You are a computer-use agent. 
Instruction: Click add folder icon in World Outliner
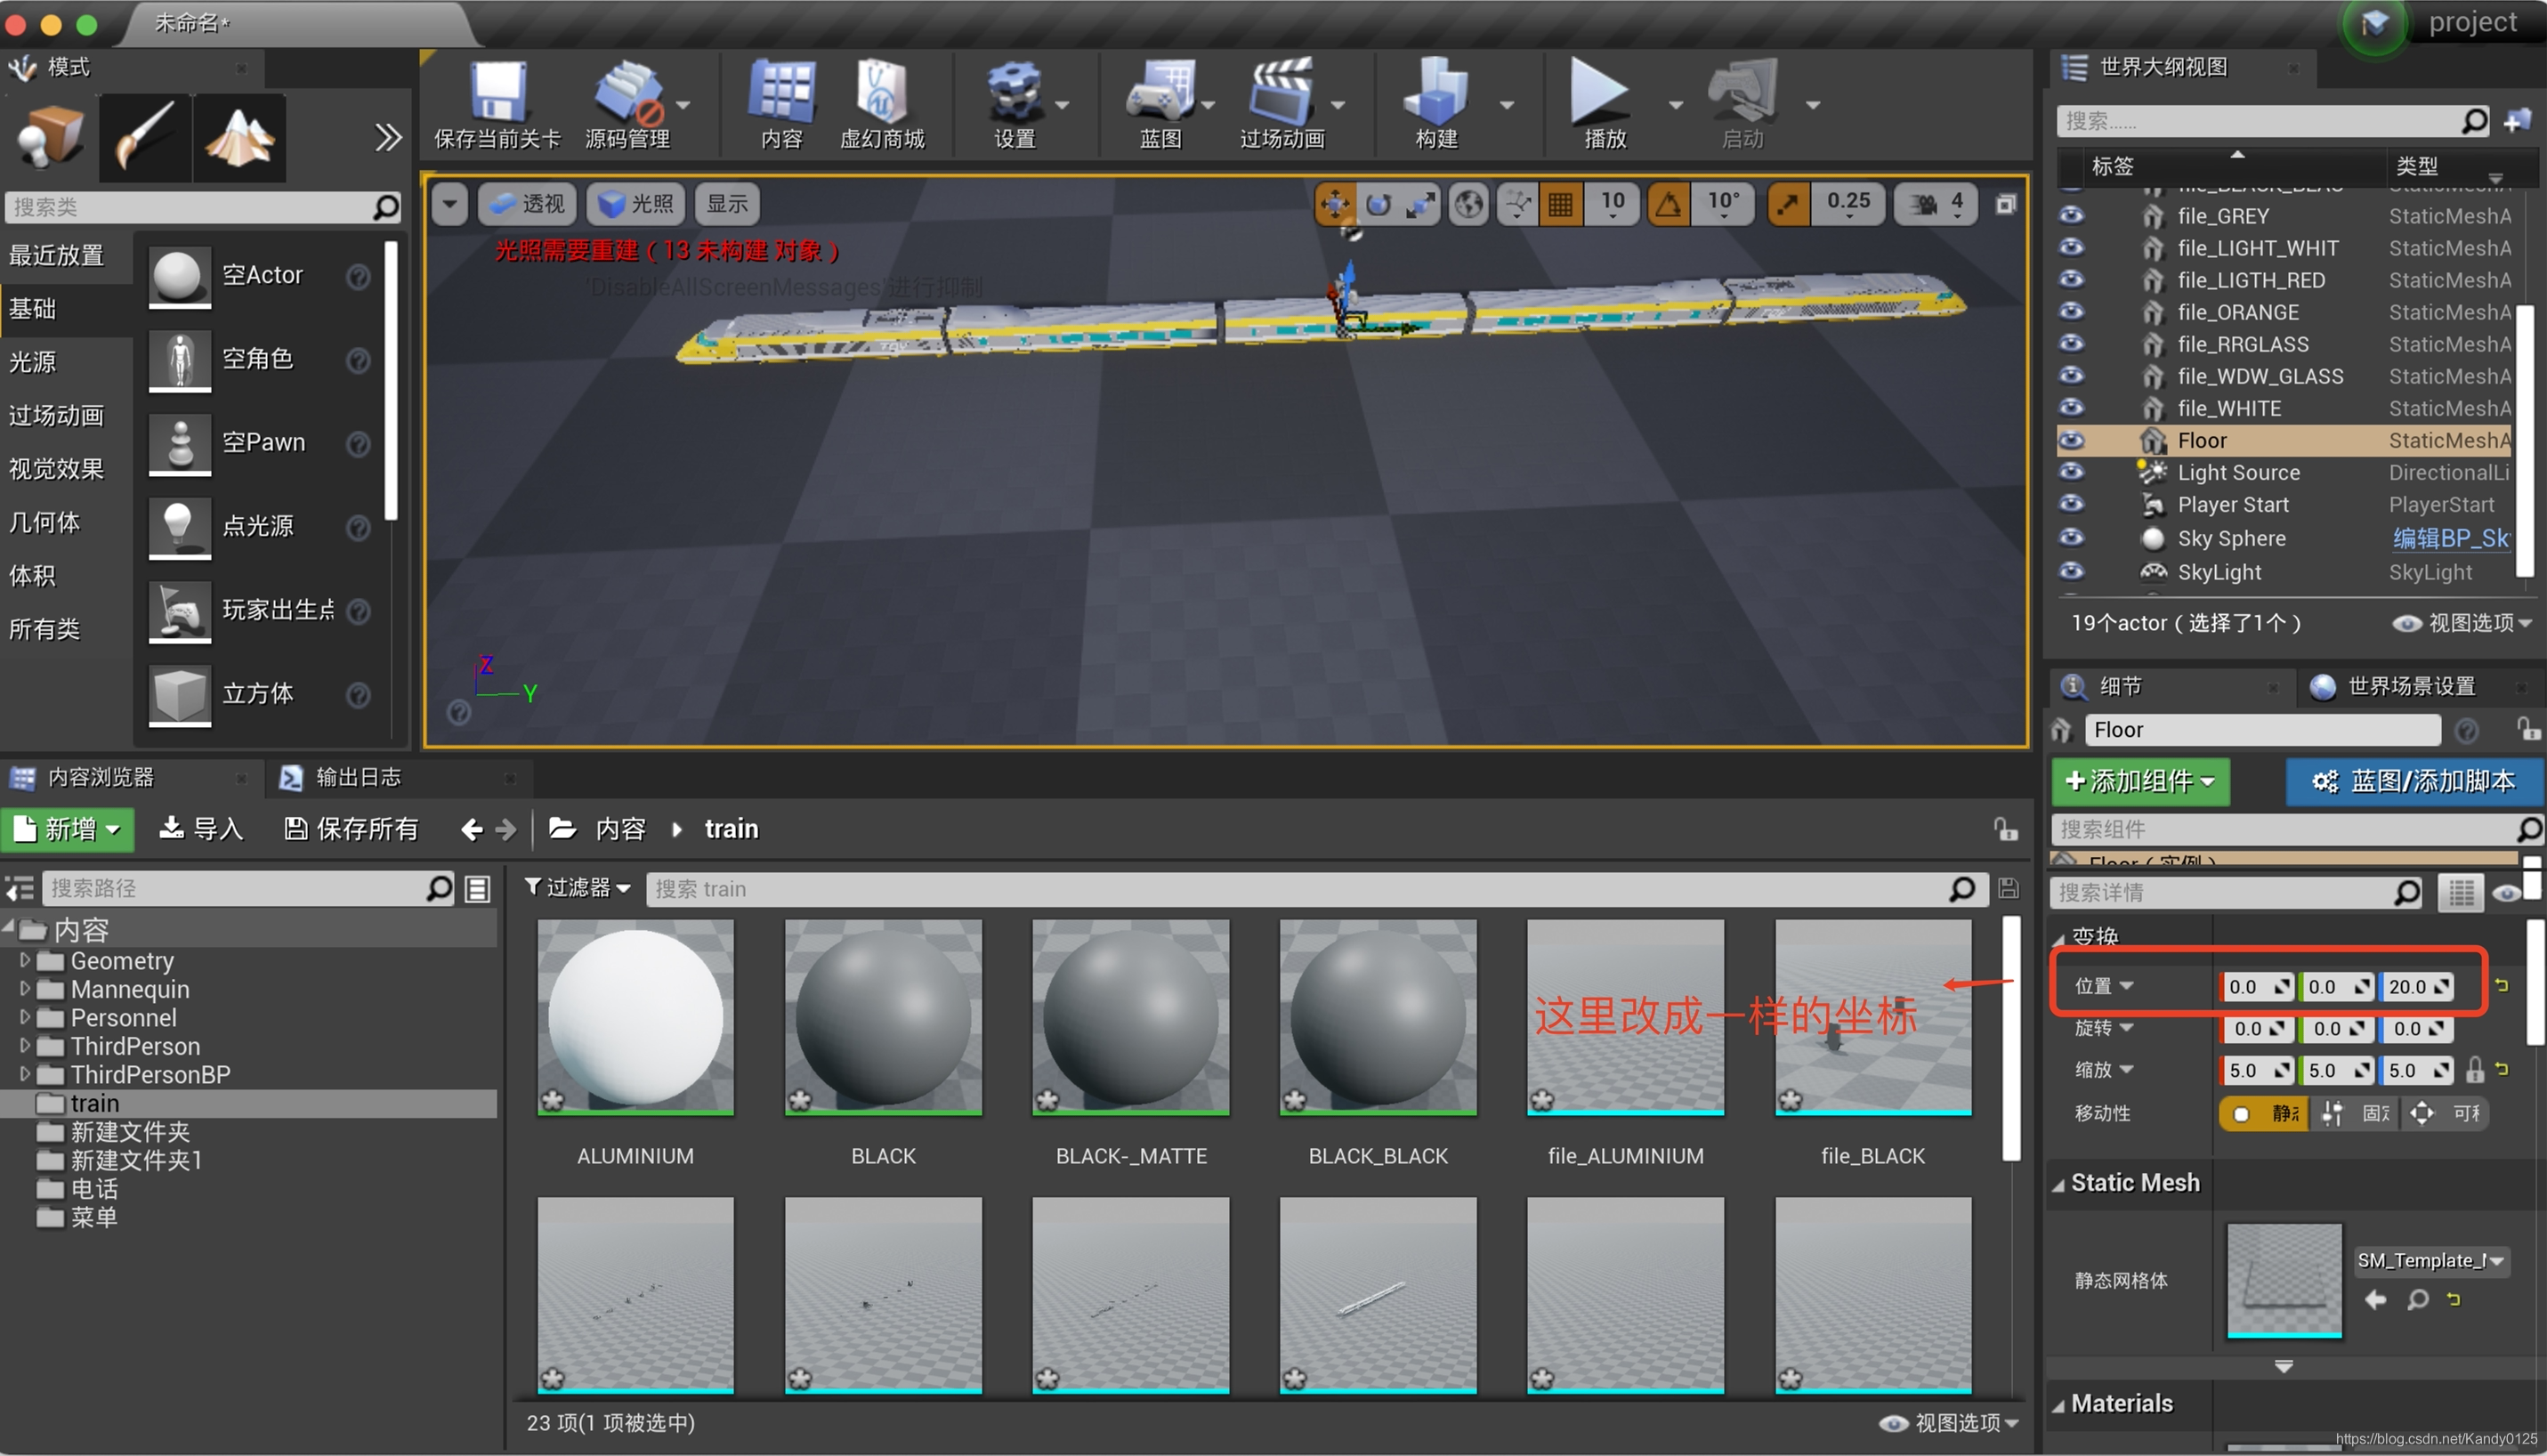2516,121
